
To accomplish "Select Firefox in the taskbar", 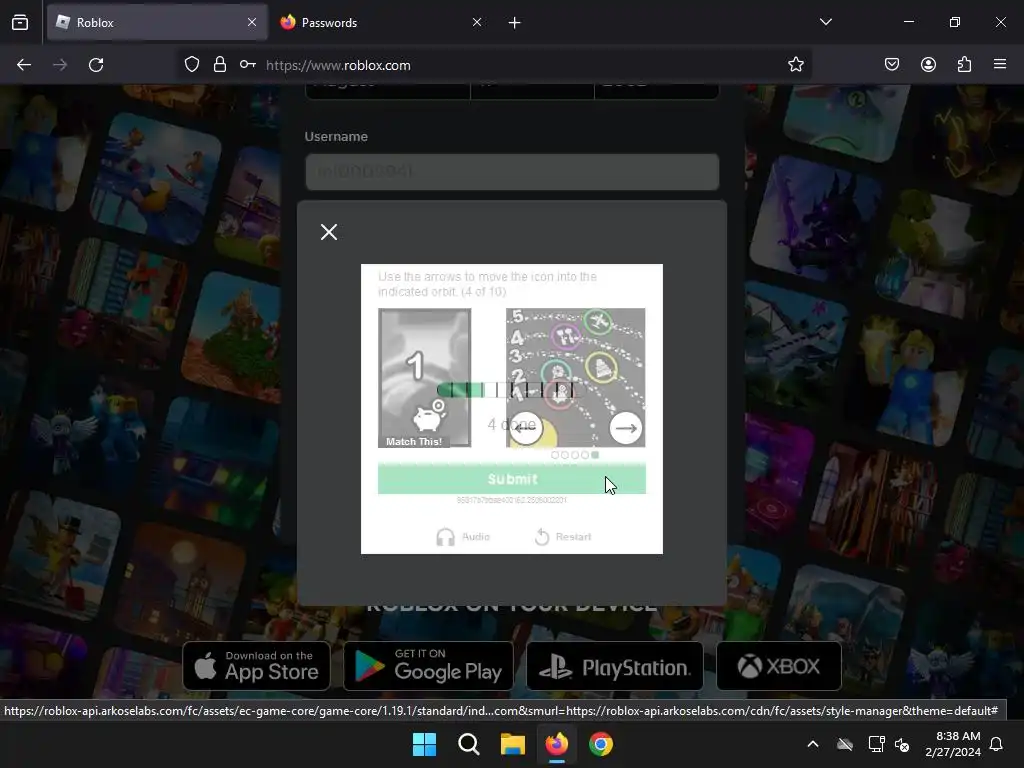I will point(556,744).
